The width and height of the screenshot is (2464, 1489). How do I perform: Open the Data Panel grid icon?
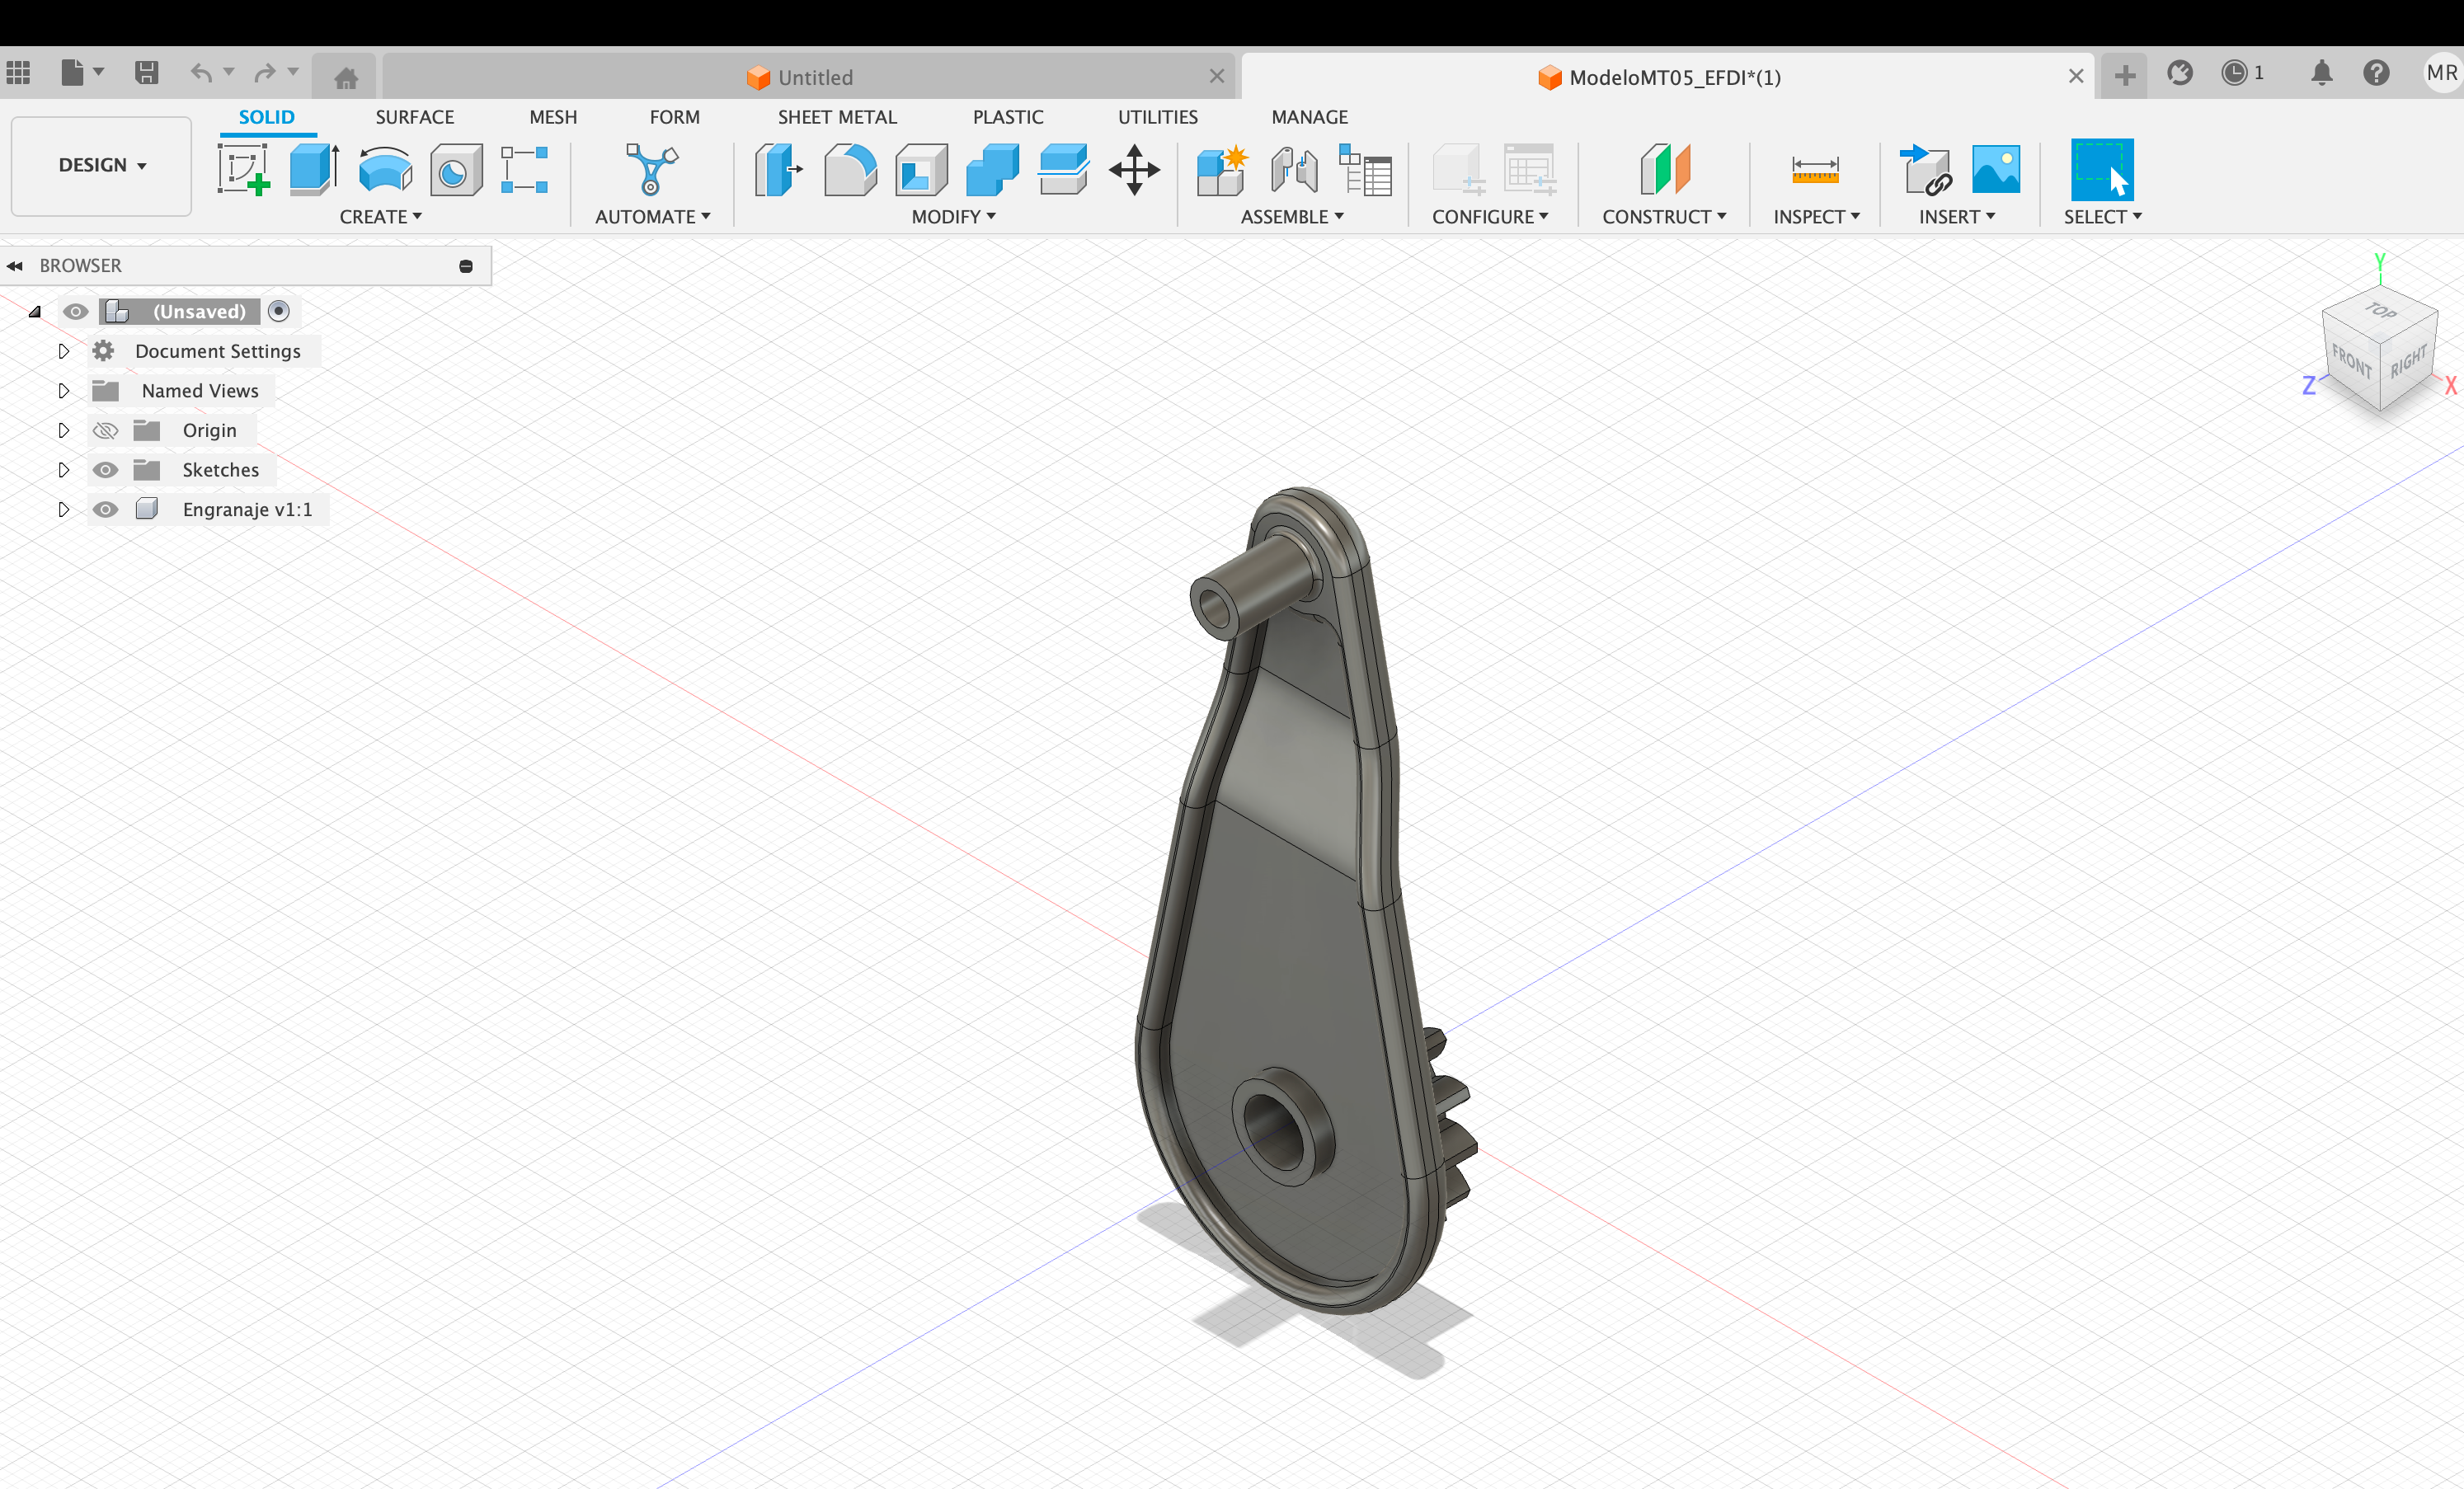pos(18,73)
